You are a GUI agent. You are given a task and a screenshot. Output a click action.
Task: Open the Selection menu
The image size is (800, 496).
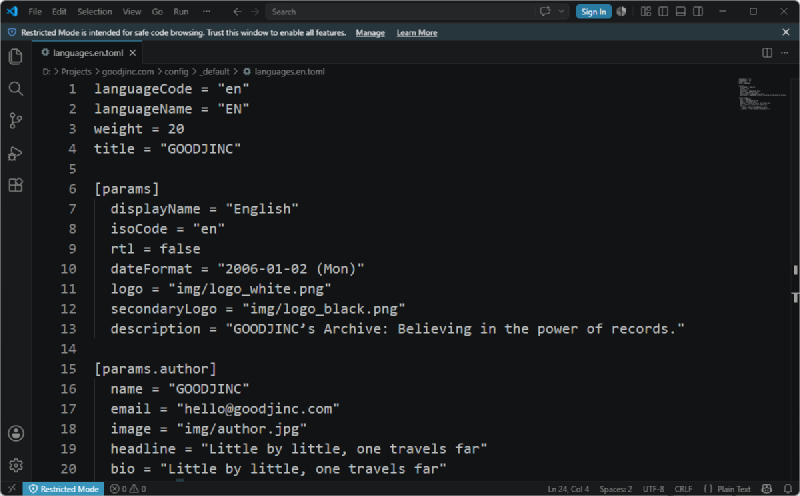point(94,11)
